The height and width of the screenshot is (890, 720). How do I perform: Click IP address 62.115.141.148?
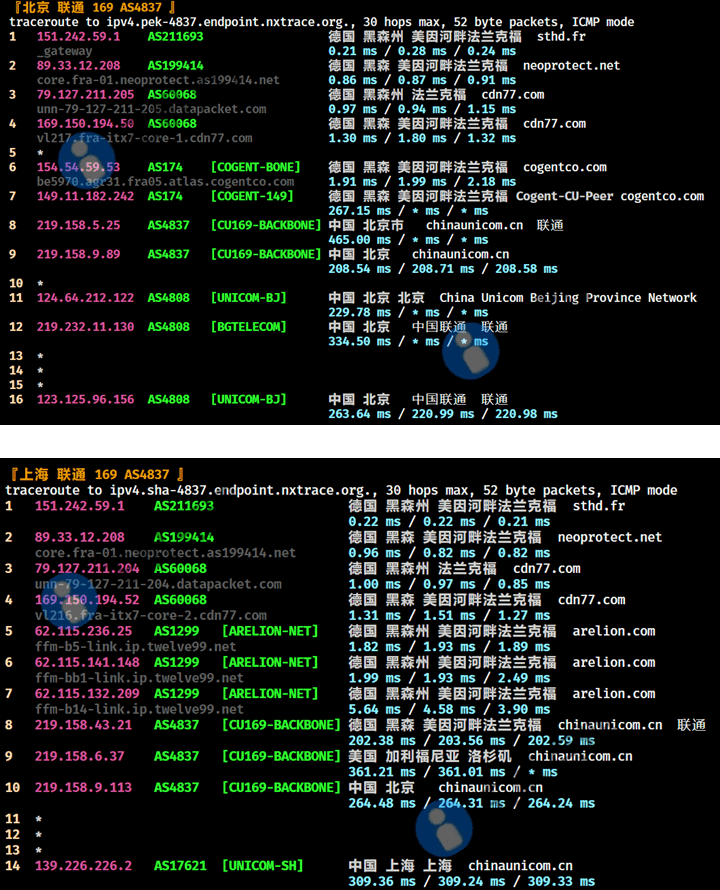(x=87, y=662)
